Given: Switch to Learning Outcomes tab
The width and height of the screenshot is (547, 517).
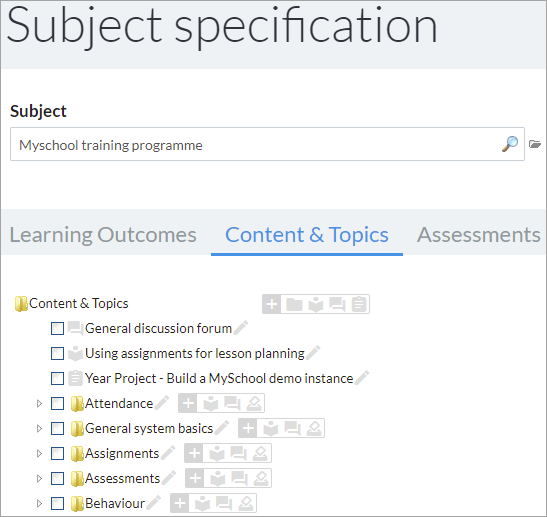Looking at the screenshot, I should (x=103, y=234).
